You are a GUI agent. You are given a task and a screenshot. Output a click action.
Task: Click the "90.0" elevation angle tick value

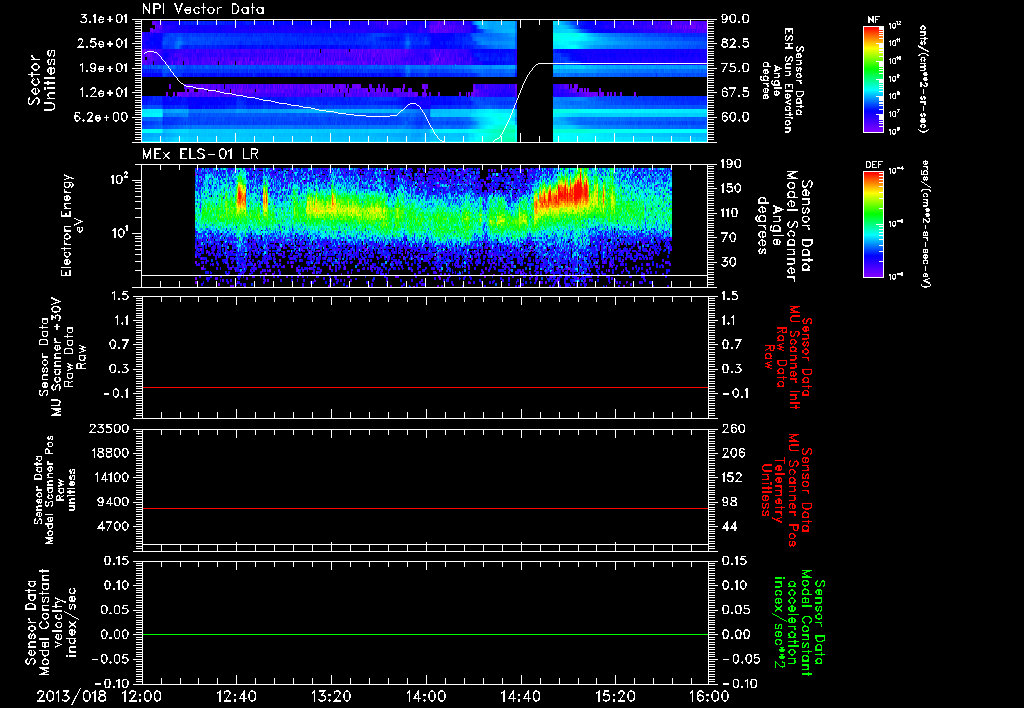point(735,19)
